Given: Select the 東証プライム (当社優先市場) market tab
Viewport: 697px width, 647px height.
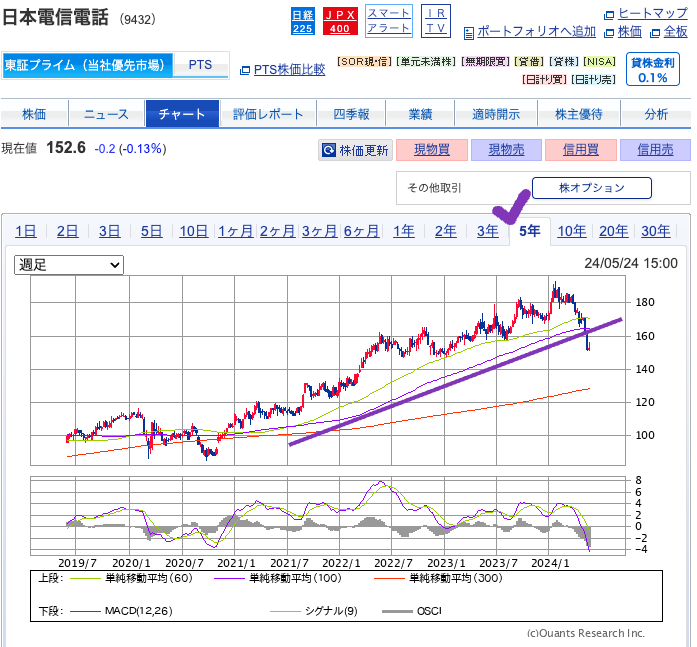Looking at the screenshot, I should tap(87, 65).
